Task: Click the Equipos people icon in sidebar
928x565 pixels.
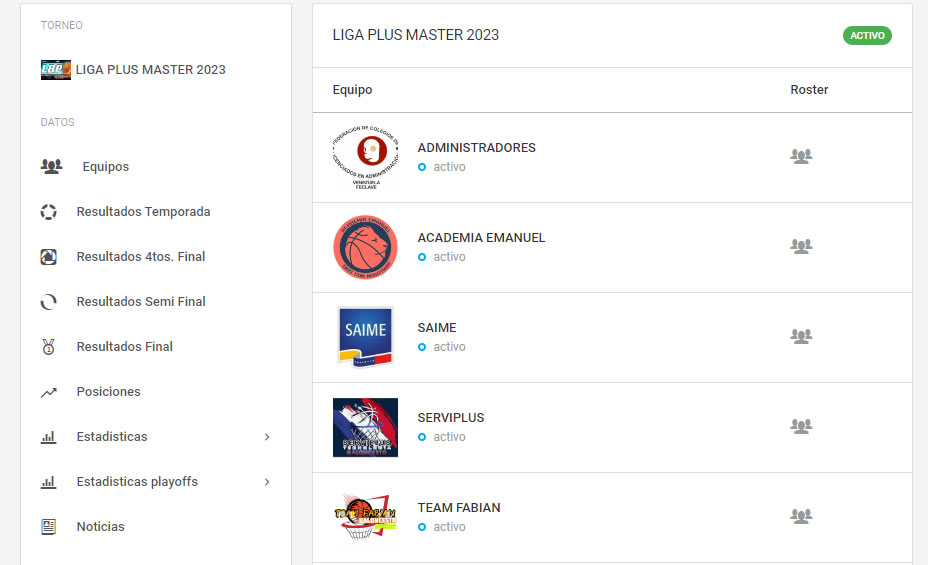Action: click(x=51, y=166)
